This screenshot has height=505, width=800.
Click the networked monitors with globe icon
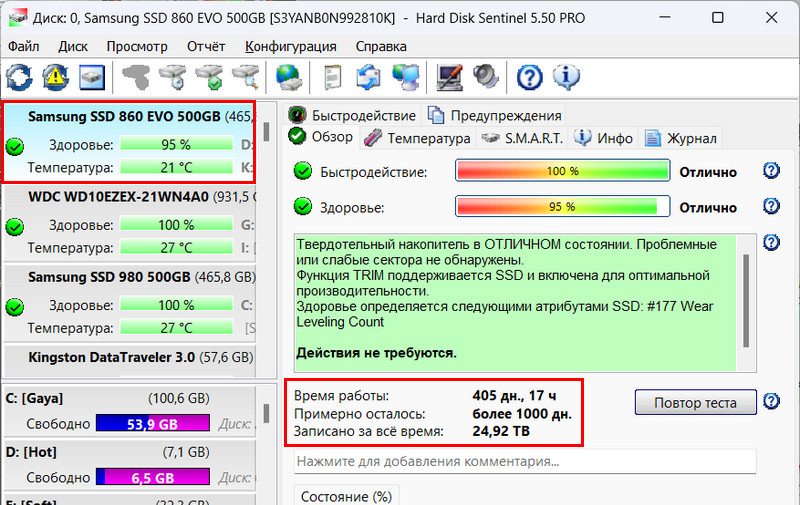pyautogui.click(x=406, y=78)
